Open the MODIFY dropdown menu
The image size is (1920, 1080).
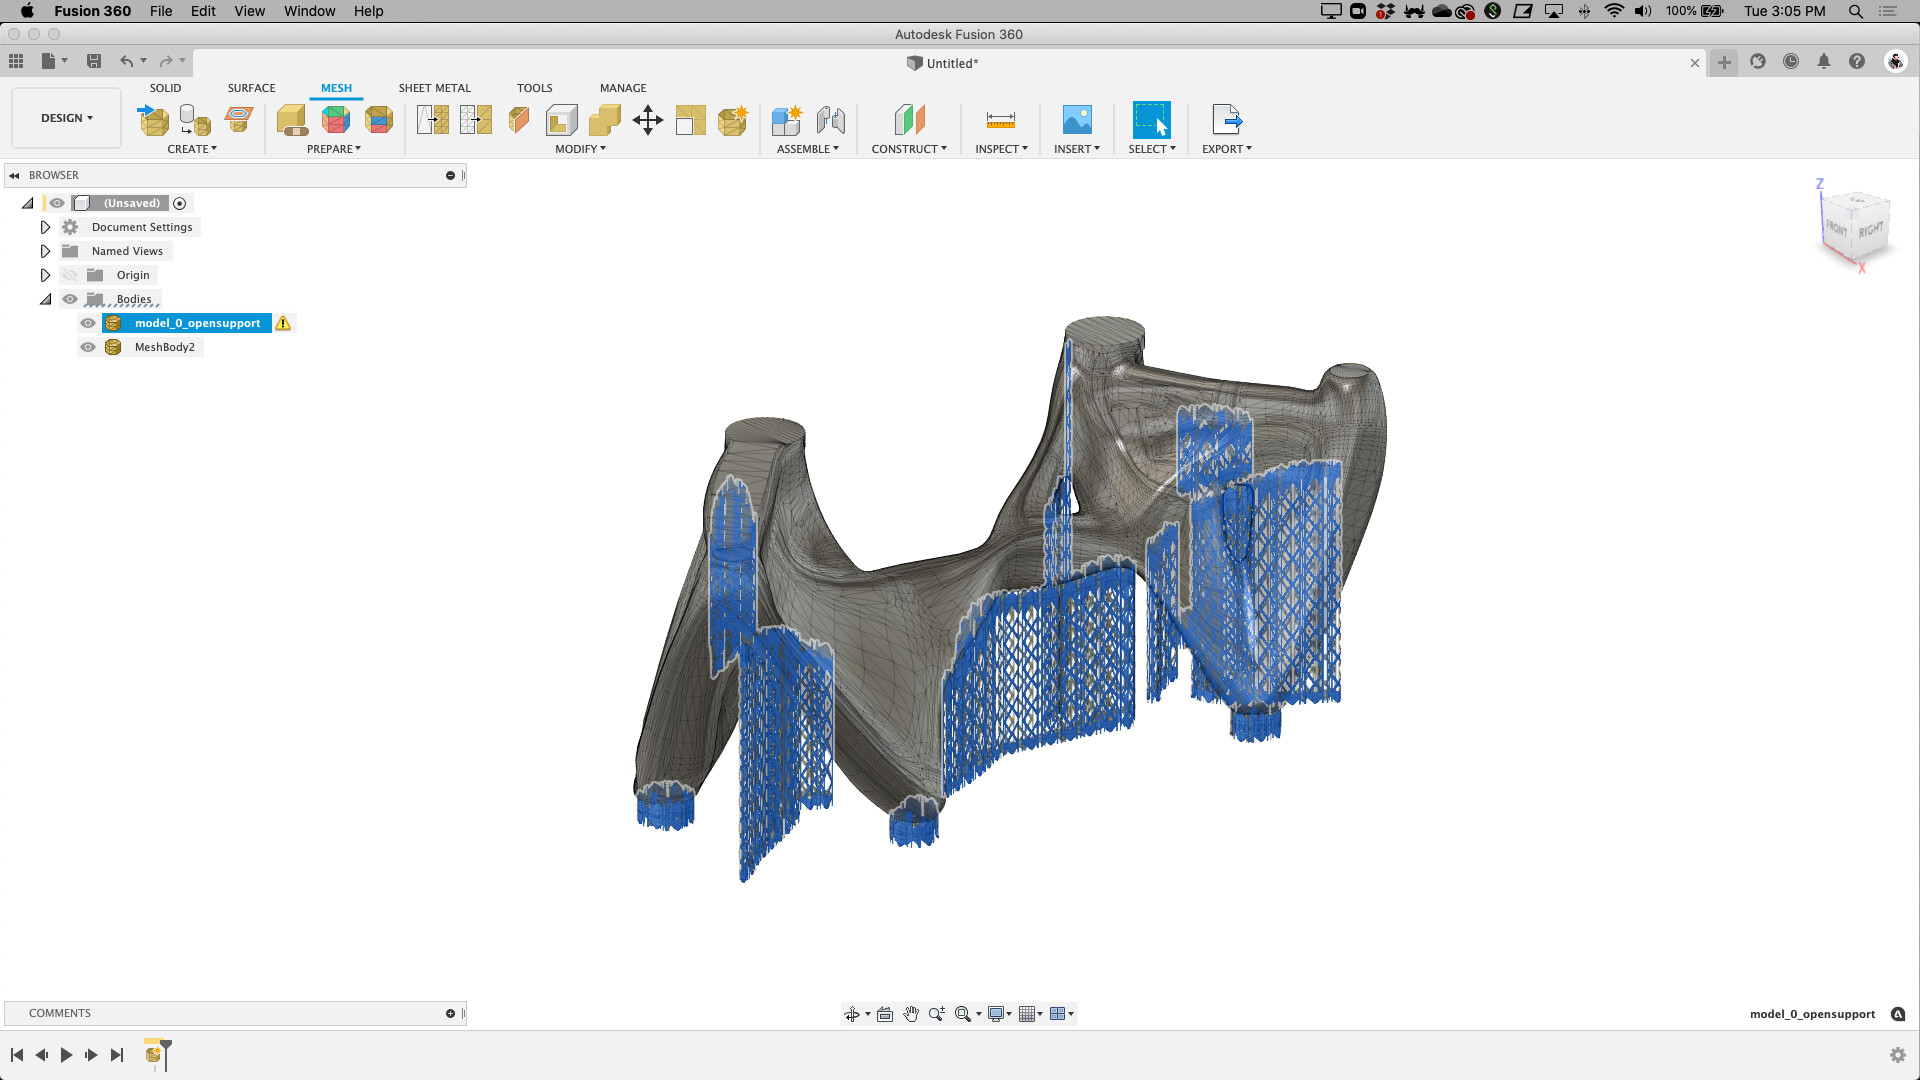[x=580, y=149]
